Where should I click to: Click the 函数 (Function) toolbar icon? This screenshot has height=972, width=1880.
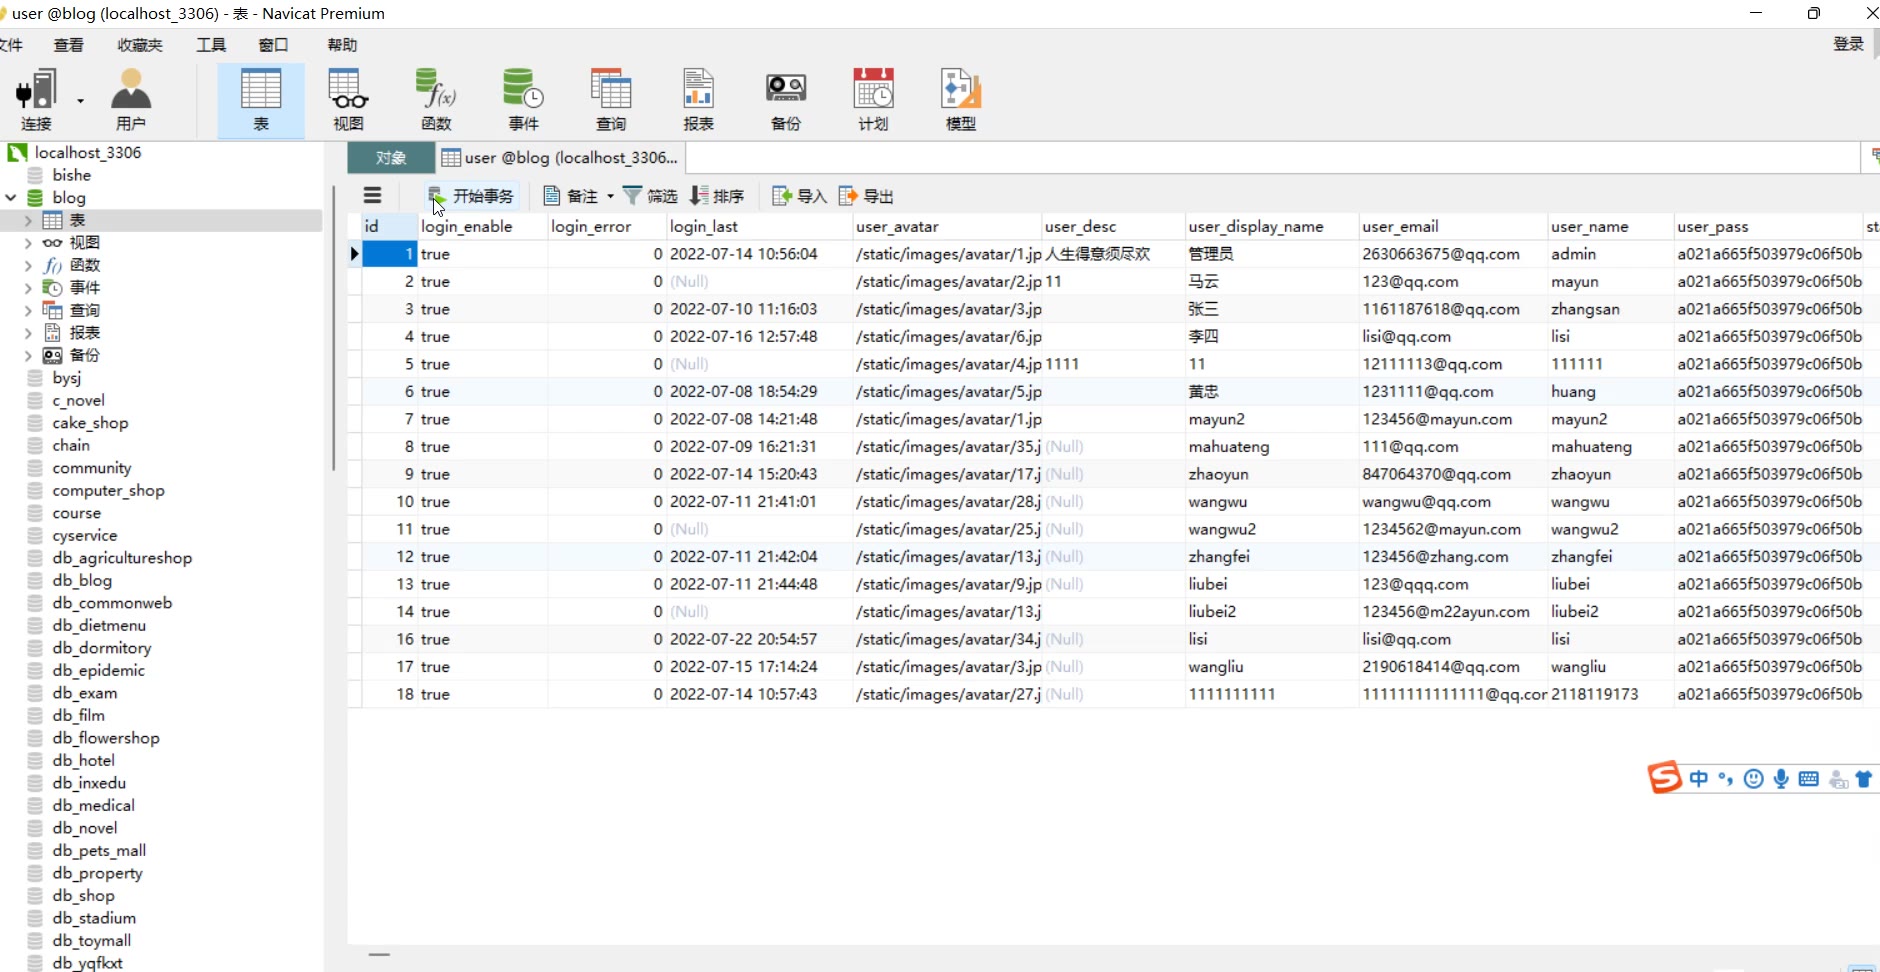[x=436, y=99]
